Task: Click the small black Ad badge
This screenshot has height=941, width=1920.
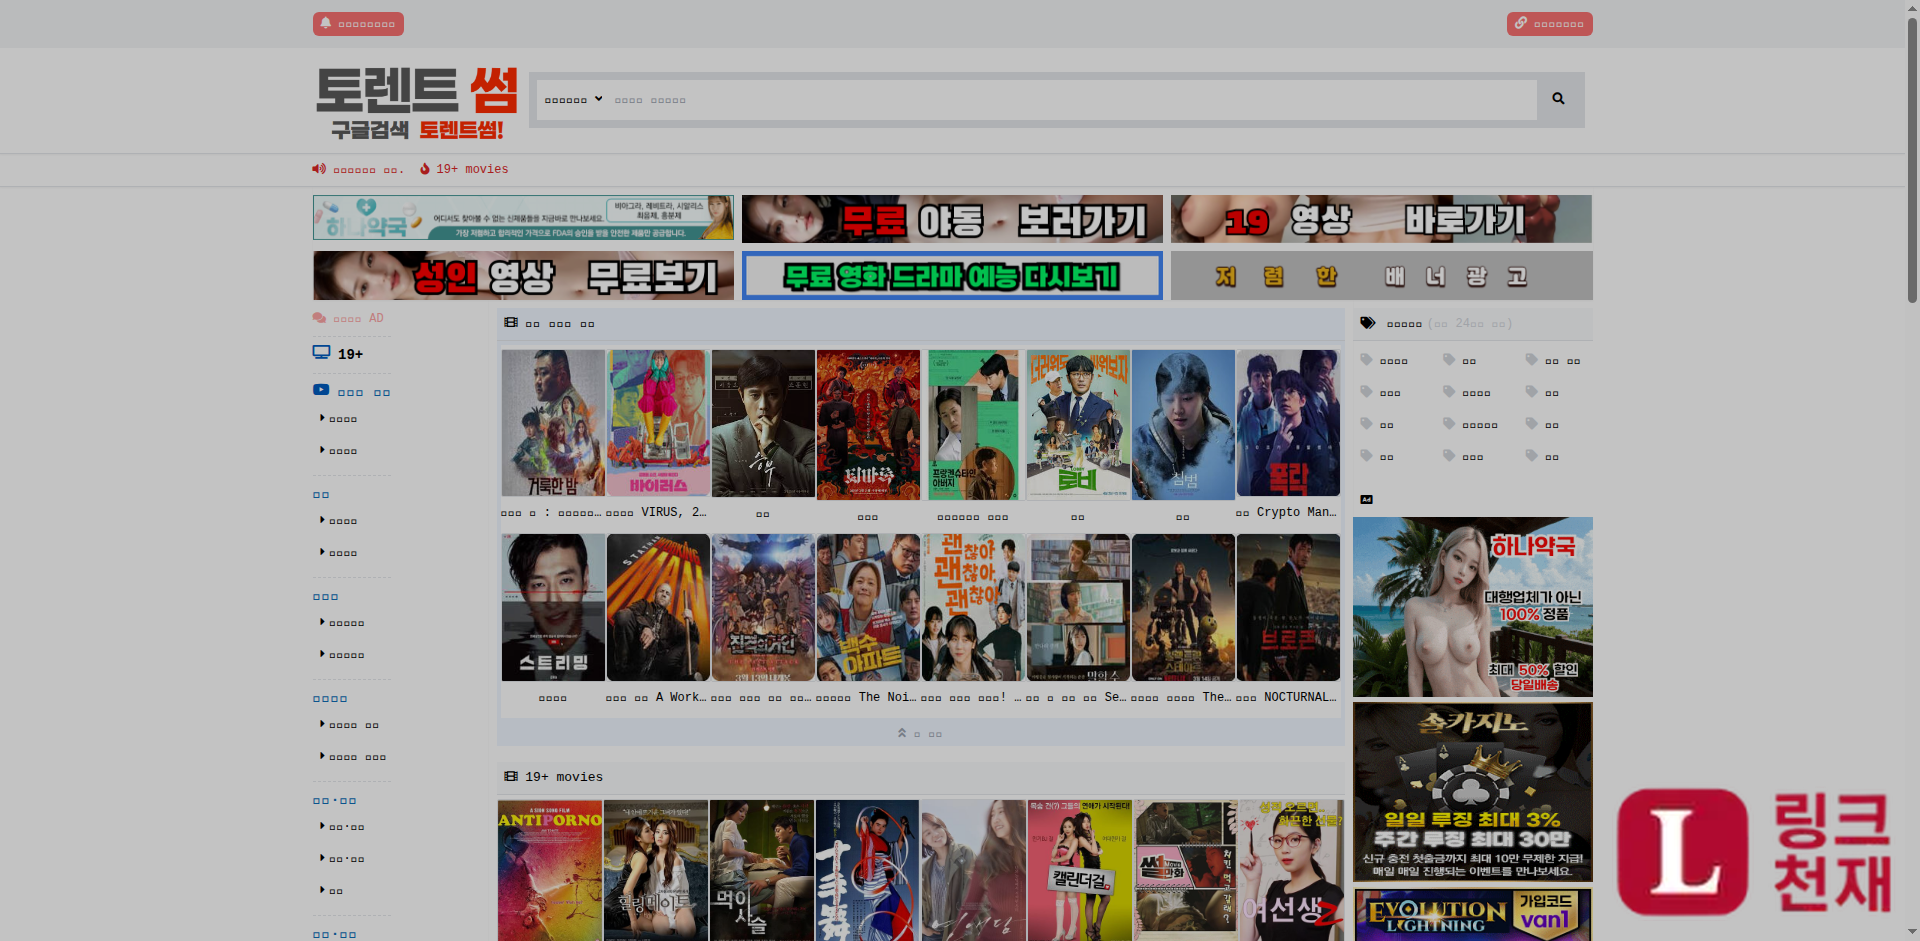Action: click(x=1366, y=499)
